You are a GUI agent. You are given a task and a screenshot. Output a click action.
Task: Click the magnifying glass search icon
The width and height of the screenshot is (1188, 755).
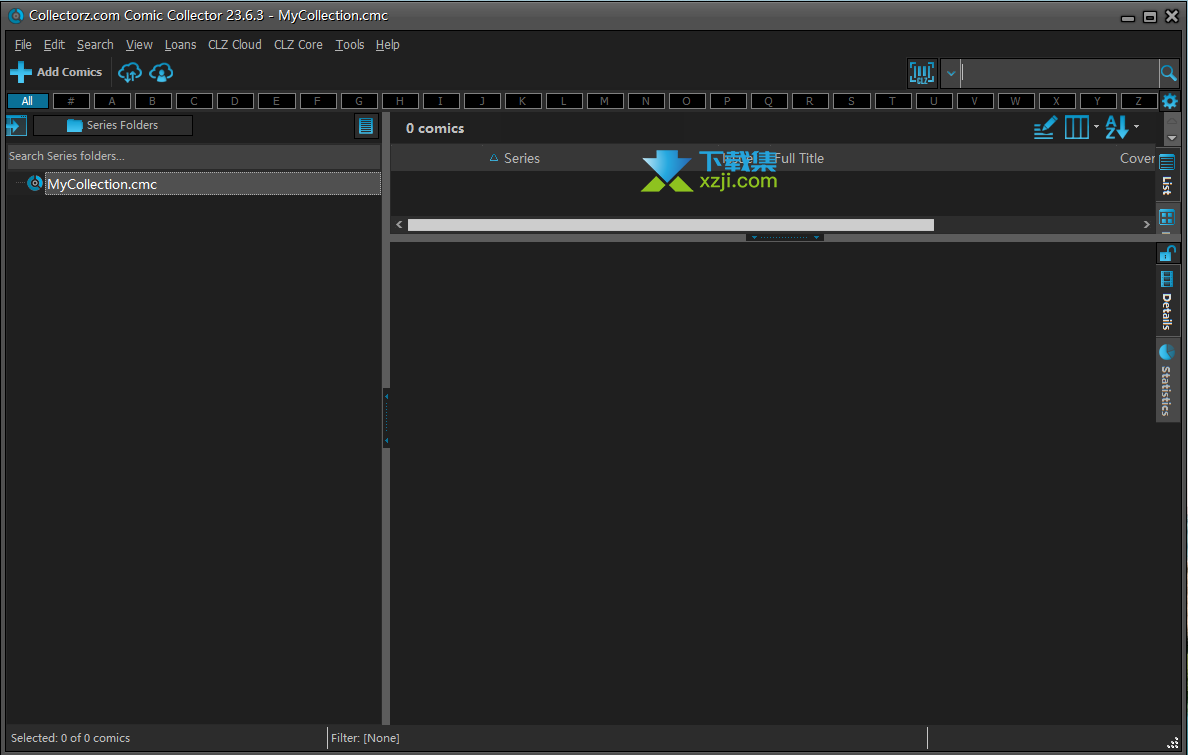(1168, 73)
